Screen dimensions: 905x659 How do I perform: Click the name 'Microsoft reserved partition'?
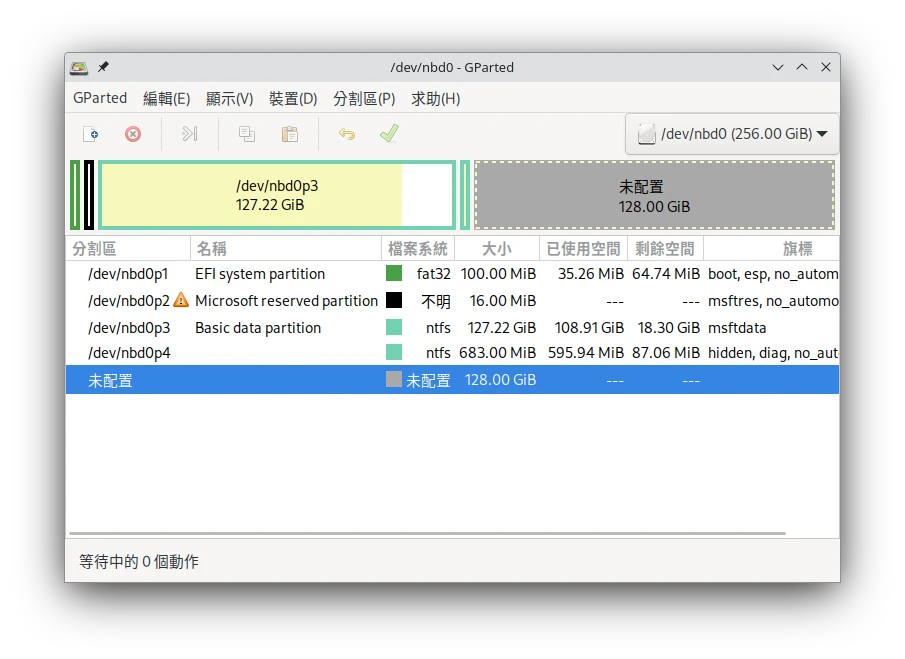tap(286, 301)
